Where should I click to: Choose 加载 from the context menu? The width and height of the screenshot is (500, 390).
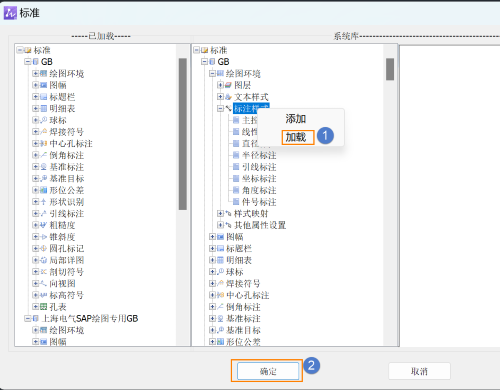pos(295,137)
